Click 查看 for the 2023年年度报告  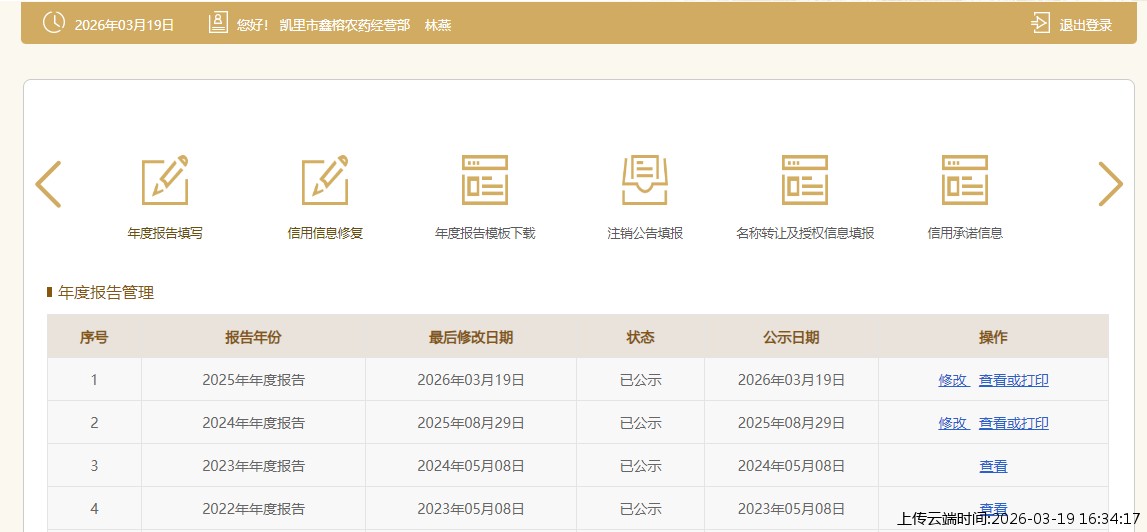[993, 466]
